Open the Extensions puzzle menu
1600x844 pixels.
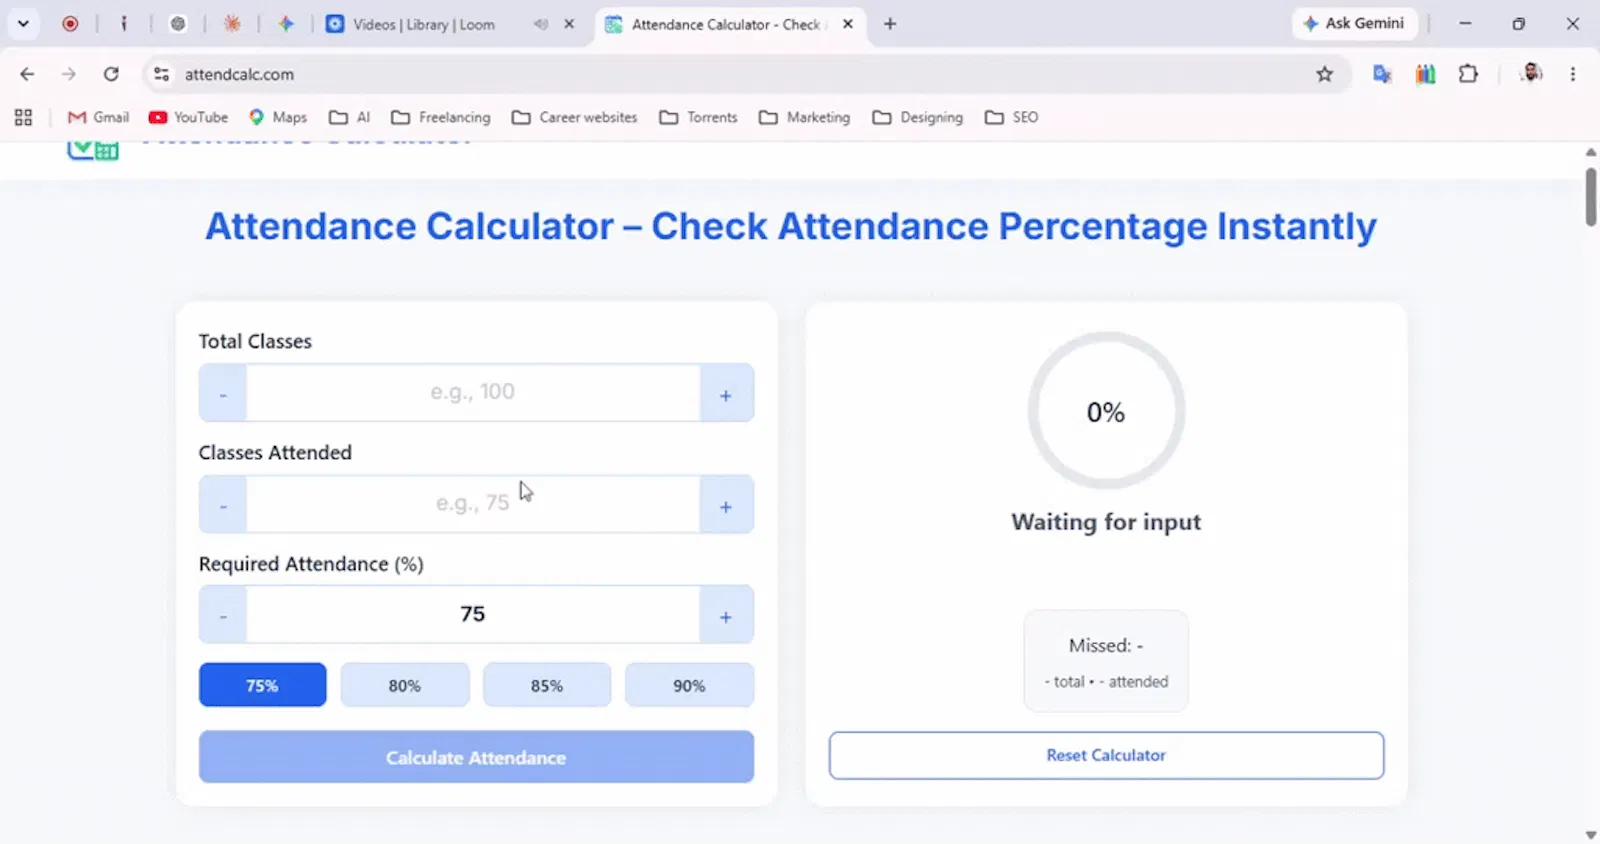tap(1468, 74)
